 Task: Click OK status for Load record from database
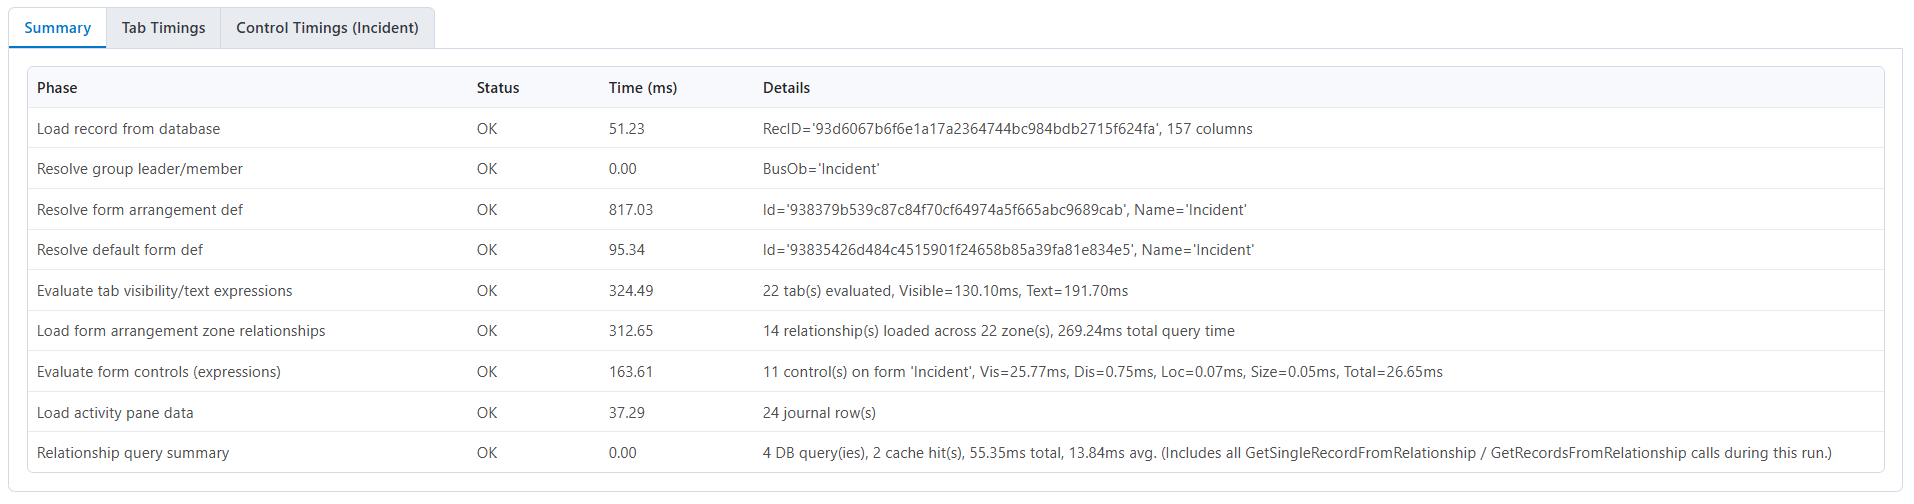[487, 129]
